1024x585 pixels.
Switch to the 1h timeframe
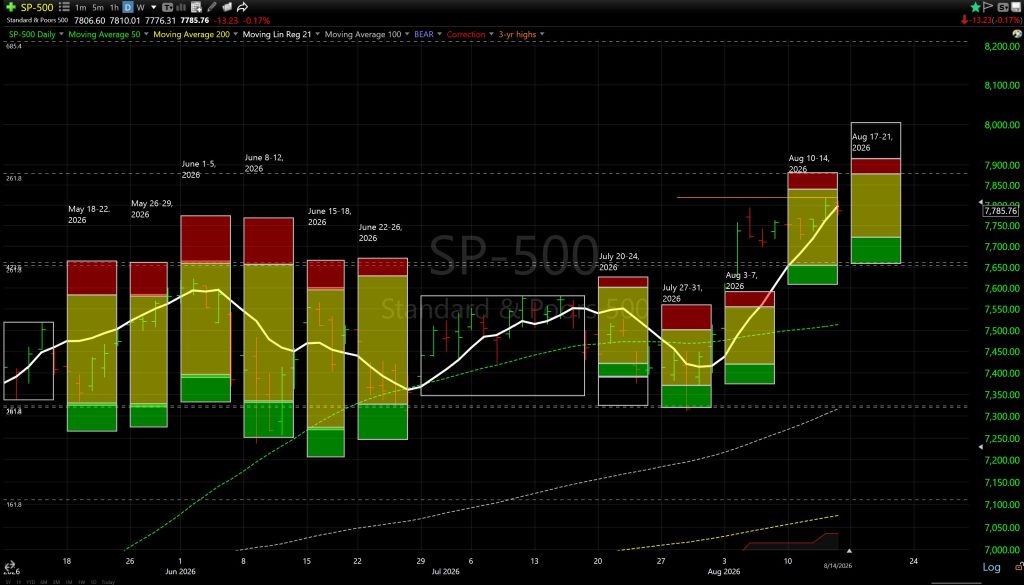pyautogui.click(x=114, y=8)
